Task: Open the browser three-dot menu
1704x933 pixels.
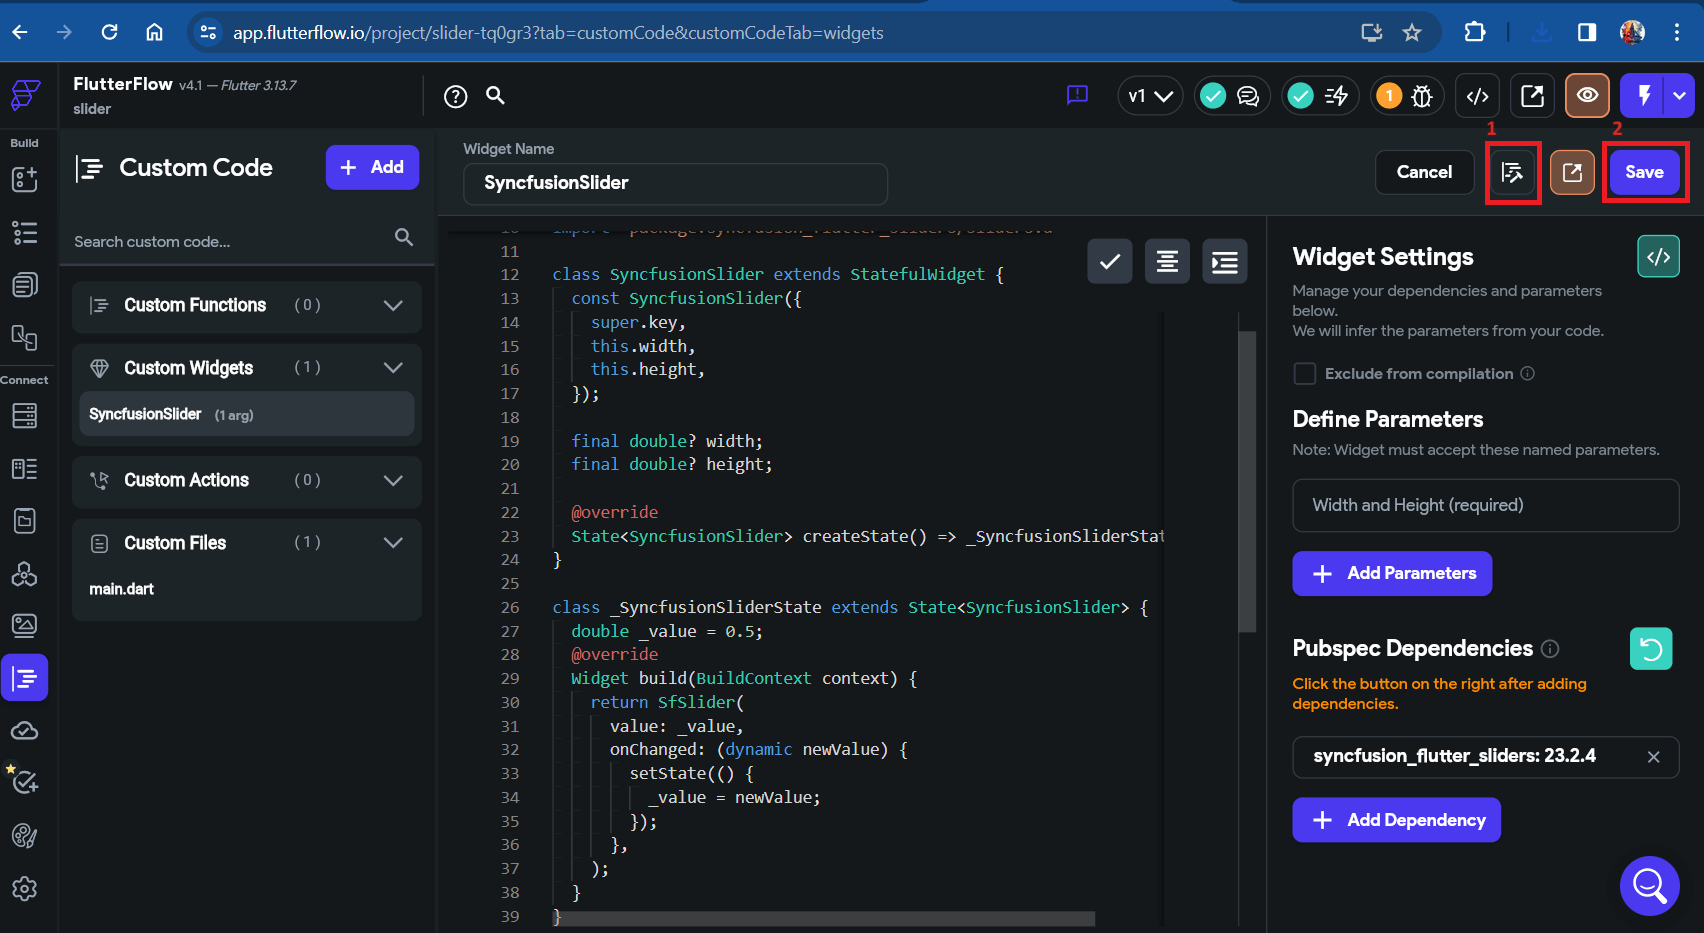Action: point(1677,32)
